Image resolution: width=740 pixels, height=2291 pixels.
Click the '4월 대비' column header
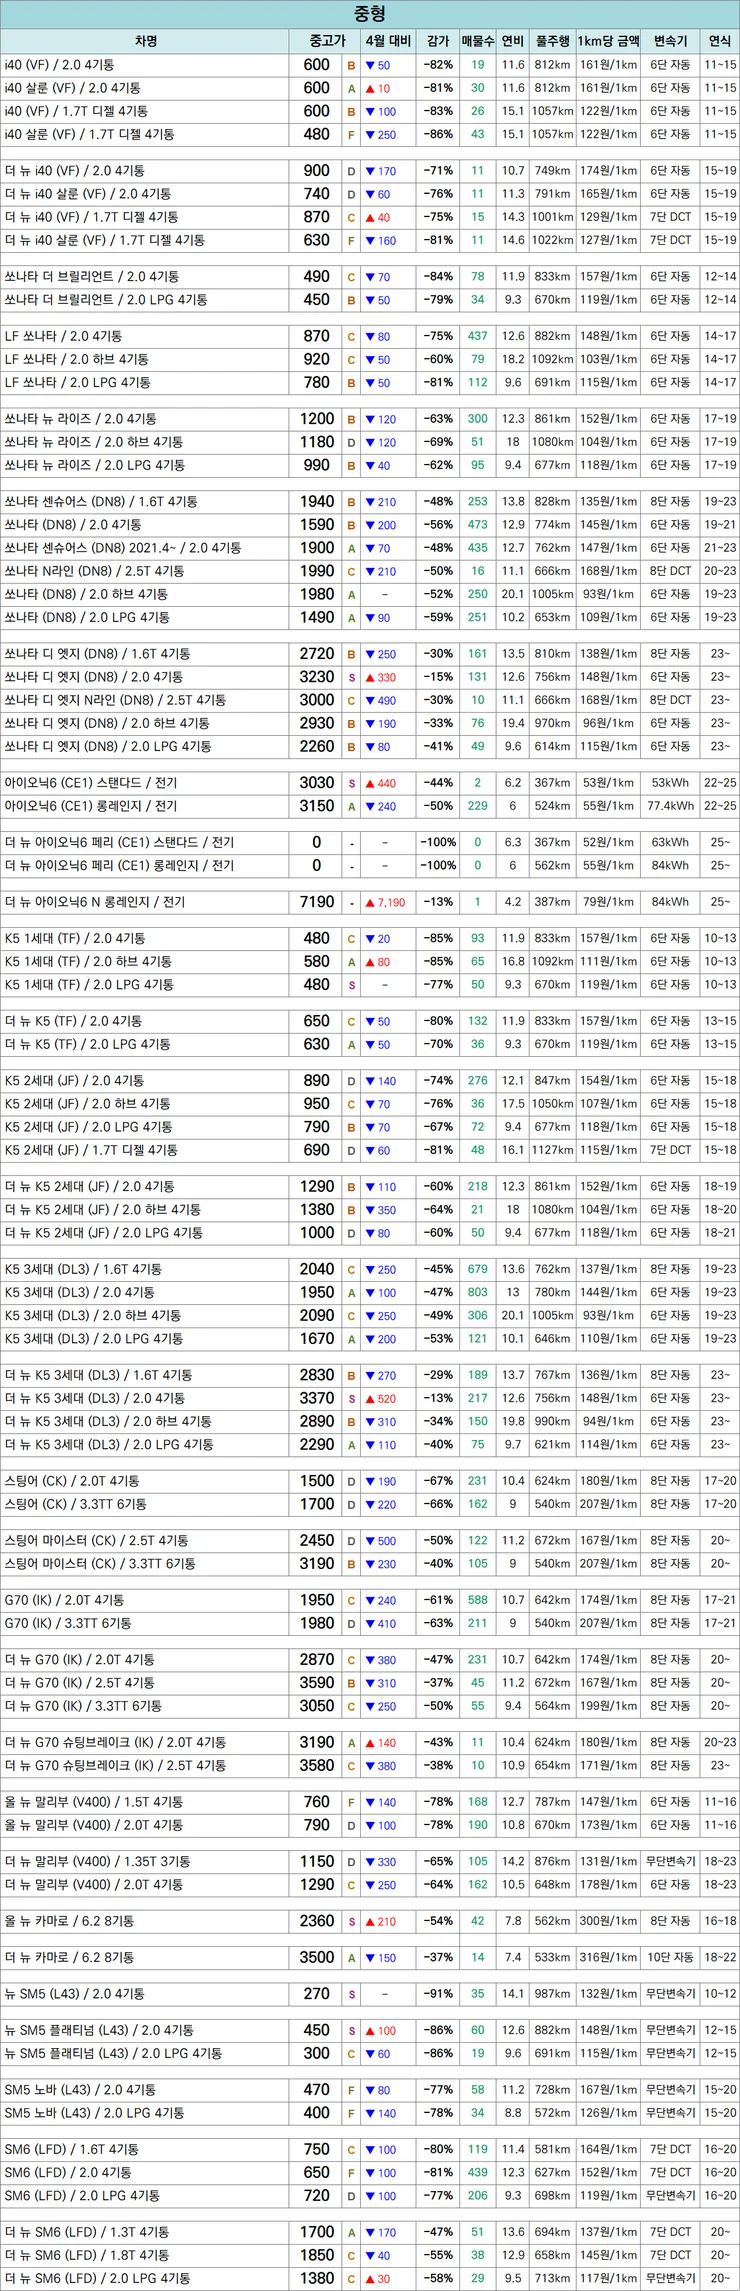tap(388, 41)
